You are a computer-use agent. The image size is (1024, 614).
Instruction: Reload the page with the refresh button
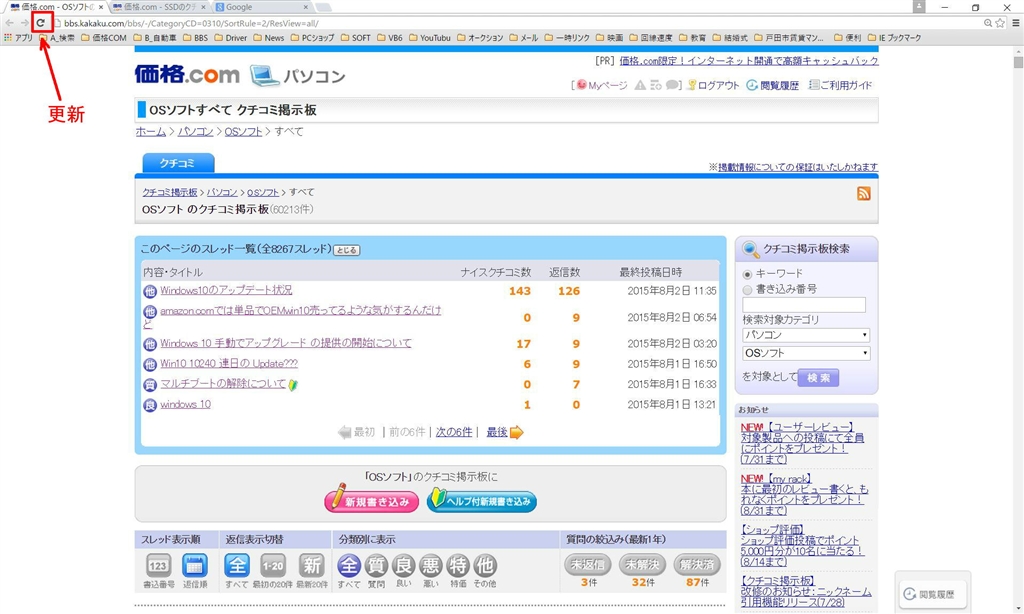(40, 23)
